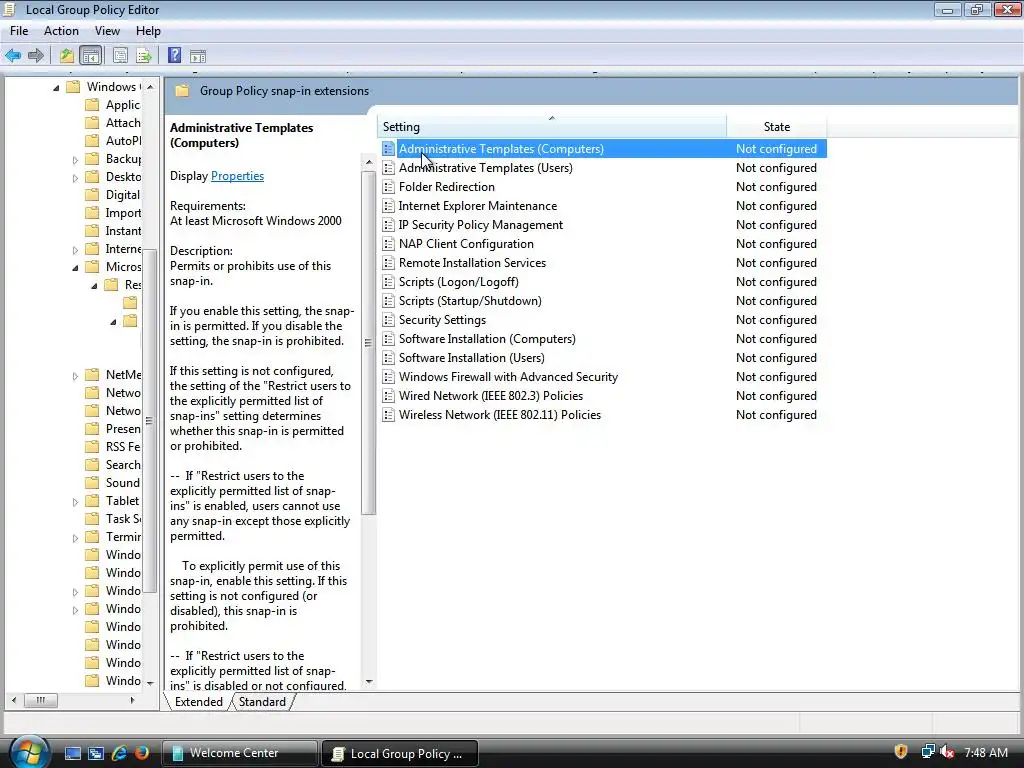Collapse the Micros tree node arrow
This screenshot has width=1024, height=768.
[x=75, y=267]
